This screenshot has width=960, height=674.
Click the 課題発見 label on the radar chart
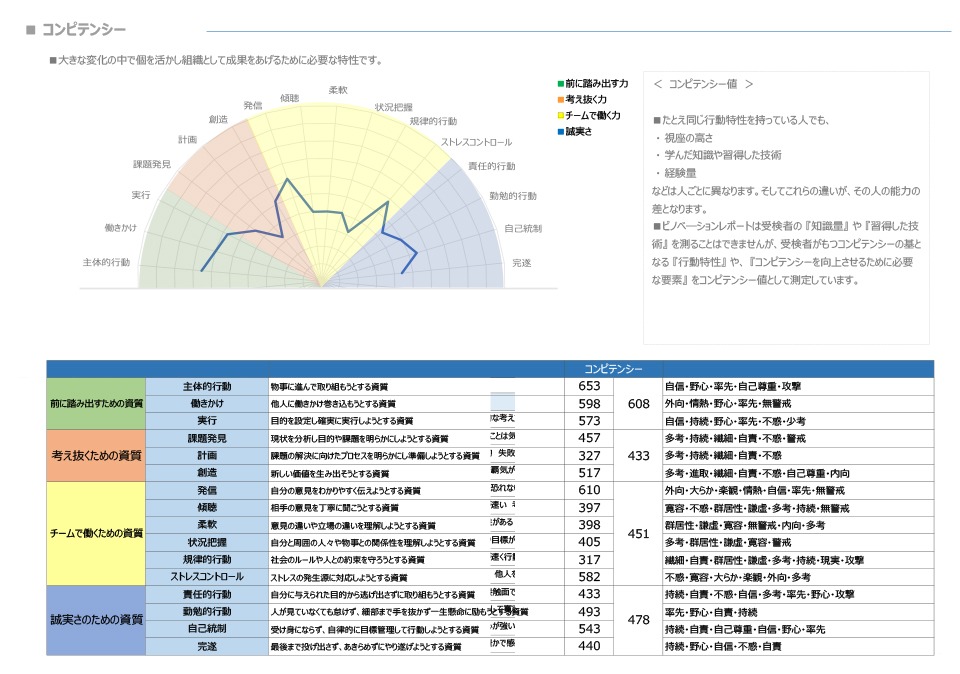(x=152, y=164)
